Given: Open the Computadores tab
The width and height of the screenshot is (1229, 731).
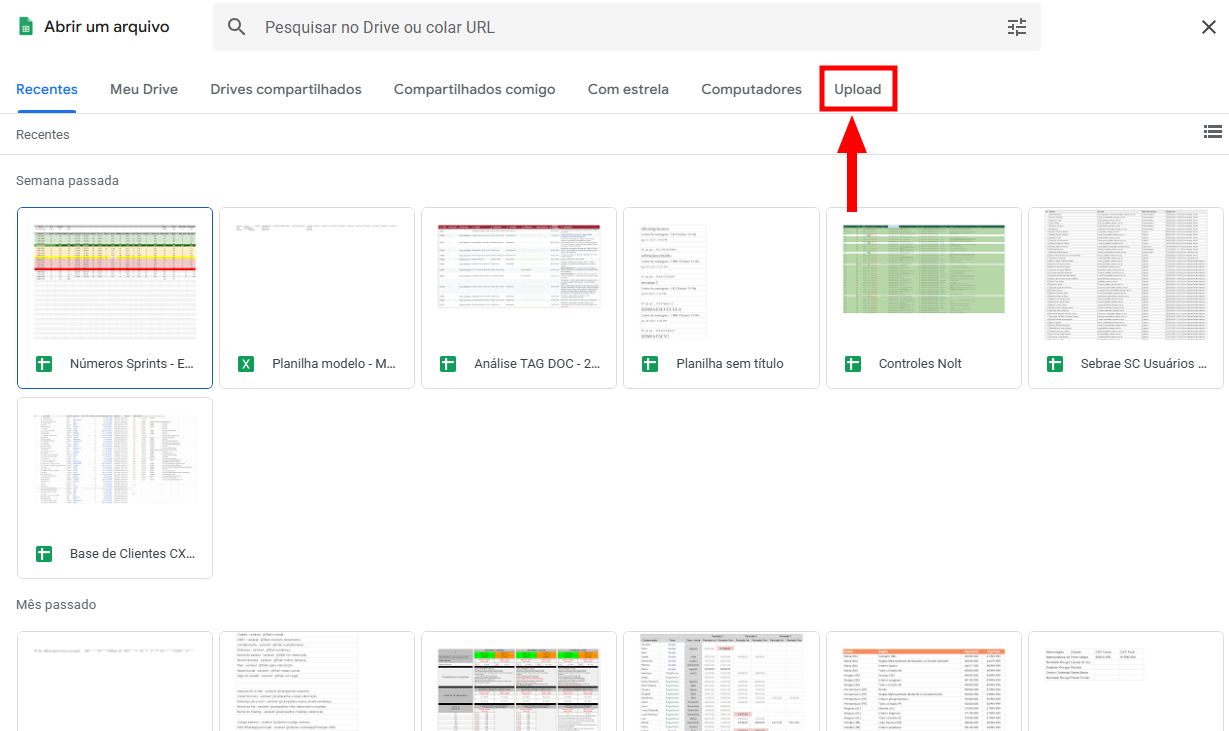Looking at the screenshot, I should [751, 89].
